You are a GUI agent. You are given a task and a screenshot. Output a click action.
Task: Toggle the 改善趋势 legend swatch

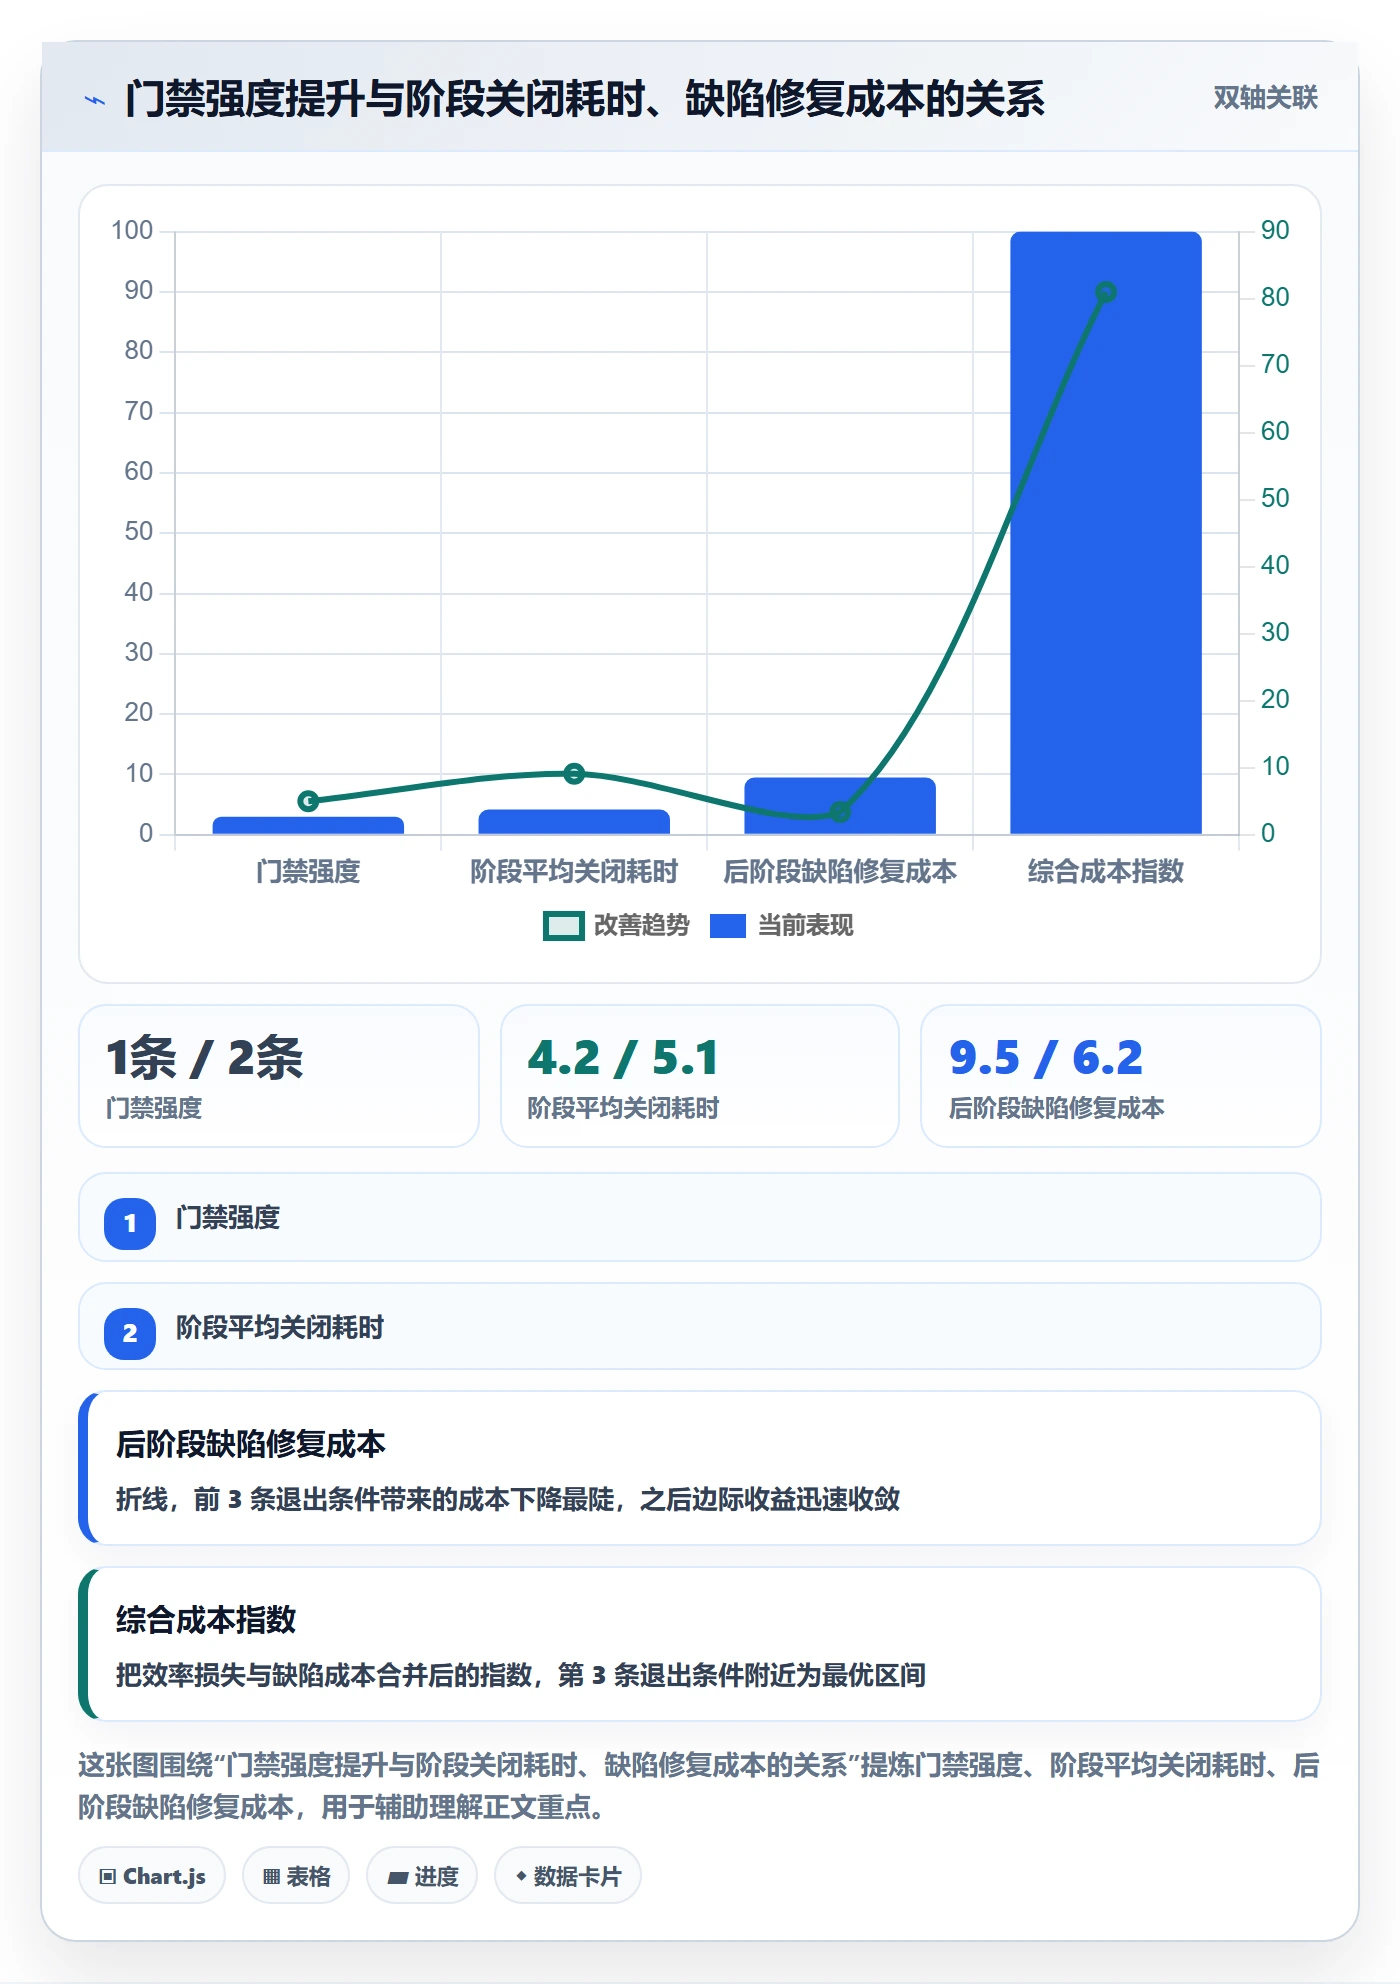point(563,926)
